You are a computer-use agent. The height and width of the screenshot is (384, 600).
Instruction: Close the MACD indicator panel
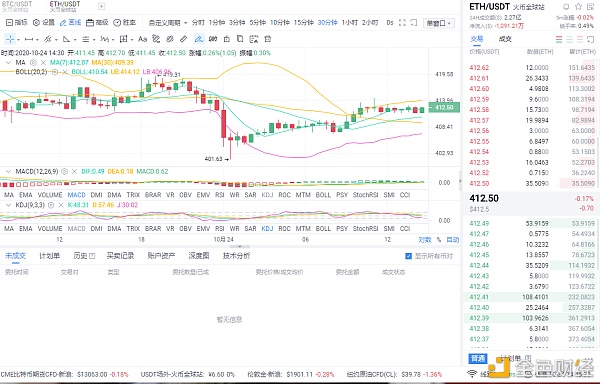(x=75, y=171)
